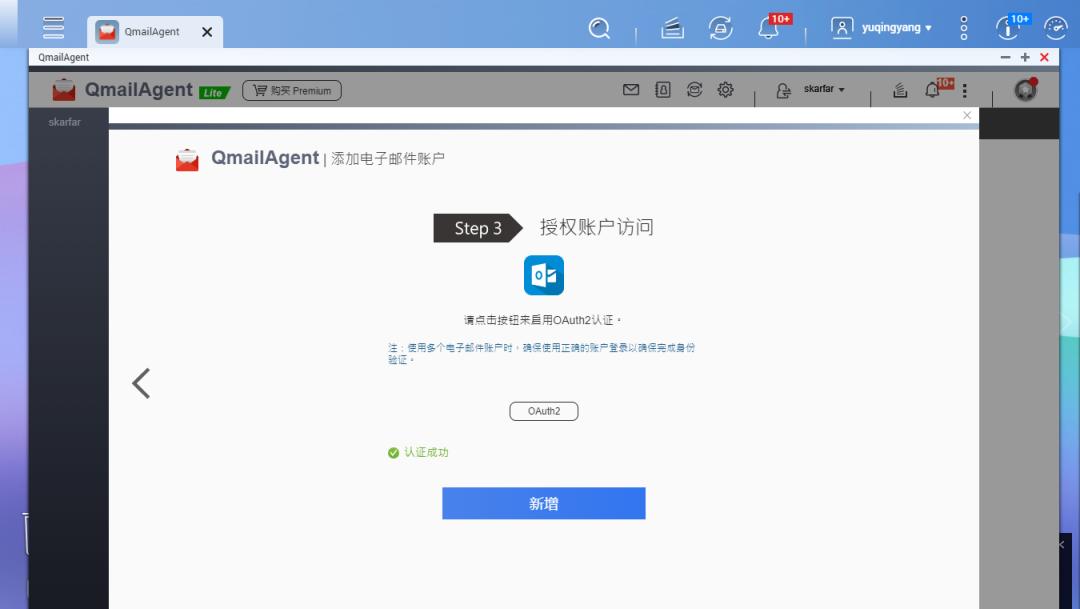Open the main menu hamburger icon
This screenshot has height=609, width=1080.
click(52, 27)
